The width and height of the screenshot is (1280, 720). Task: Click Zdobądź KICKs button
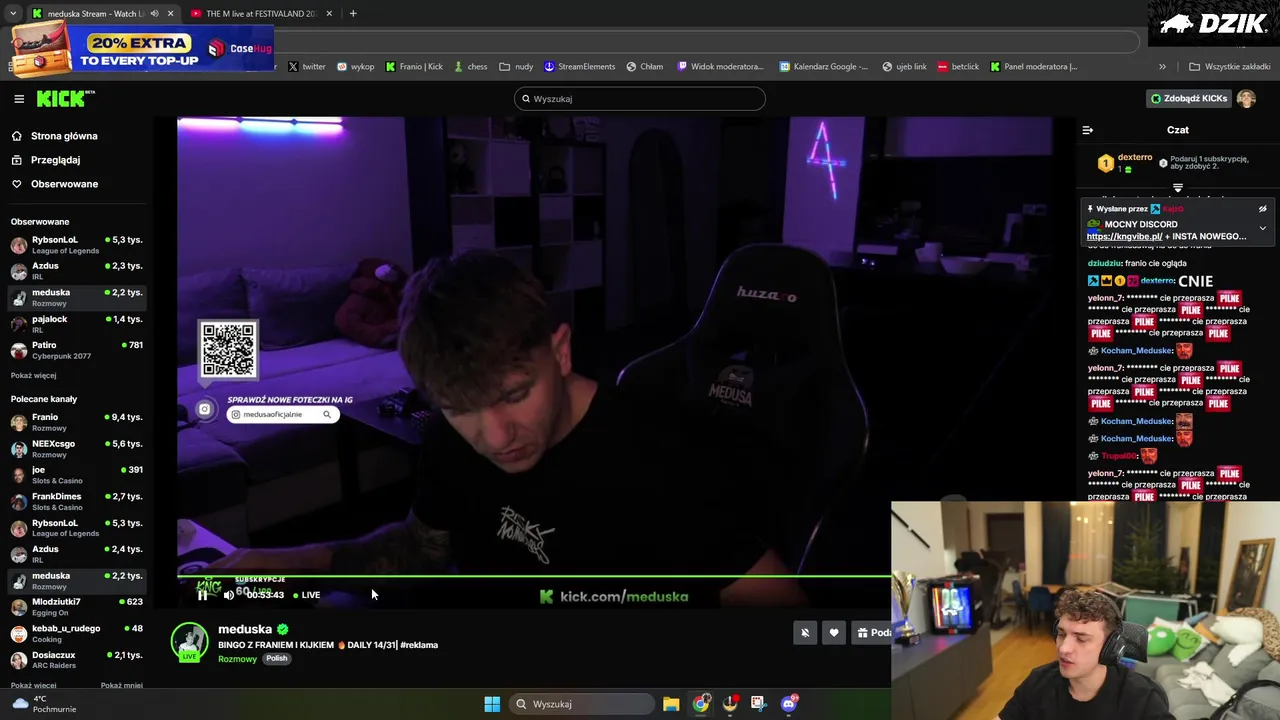coord(1189,98)
